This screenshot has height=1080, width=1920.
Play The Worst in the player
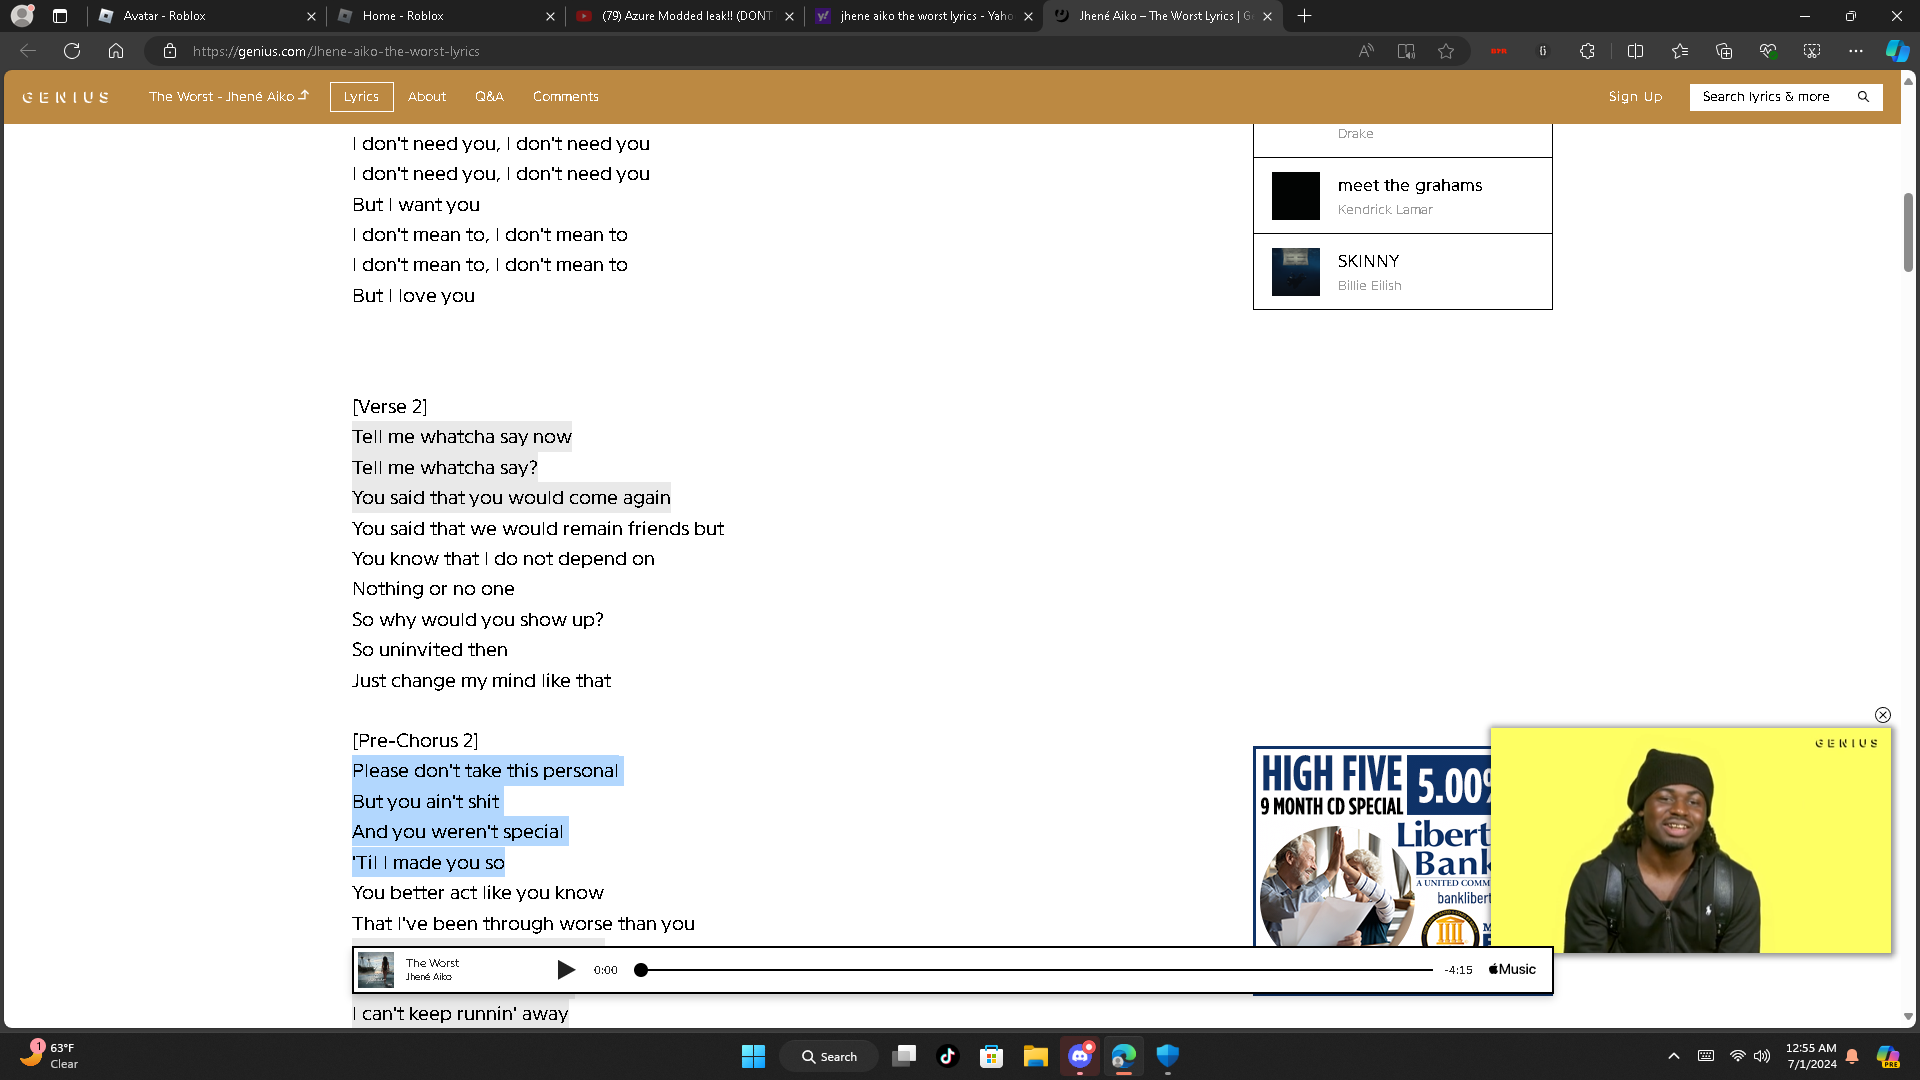pyautogui.click(x=566, y=970)
